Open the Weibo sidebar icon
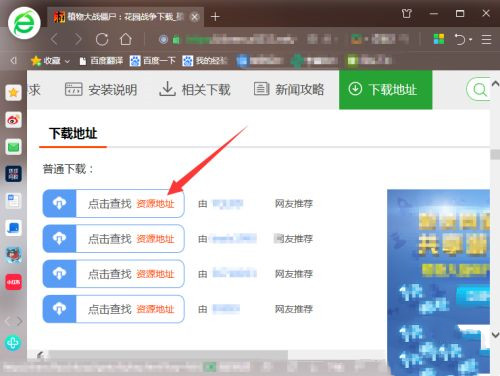The image size is (500, 376). click(13, 120)
